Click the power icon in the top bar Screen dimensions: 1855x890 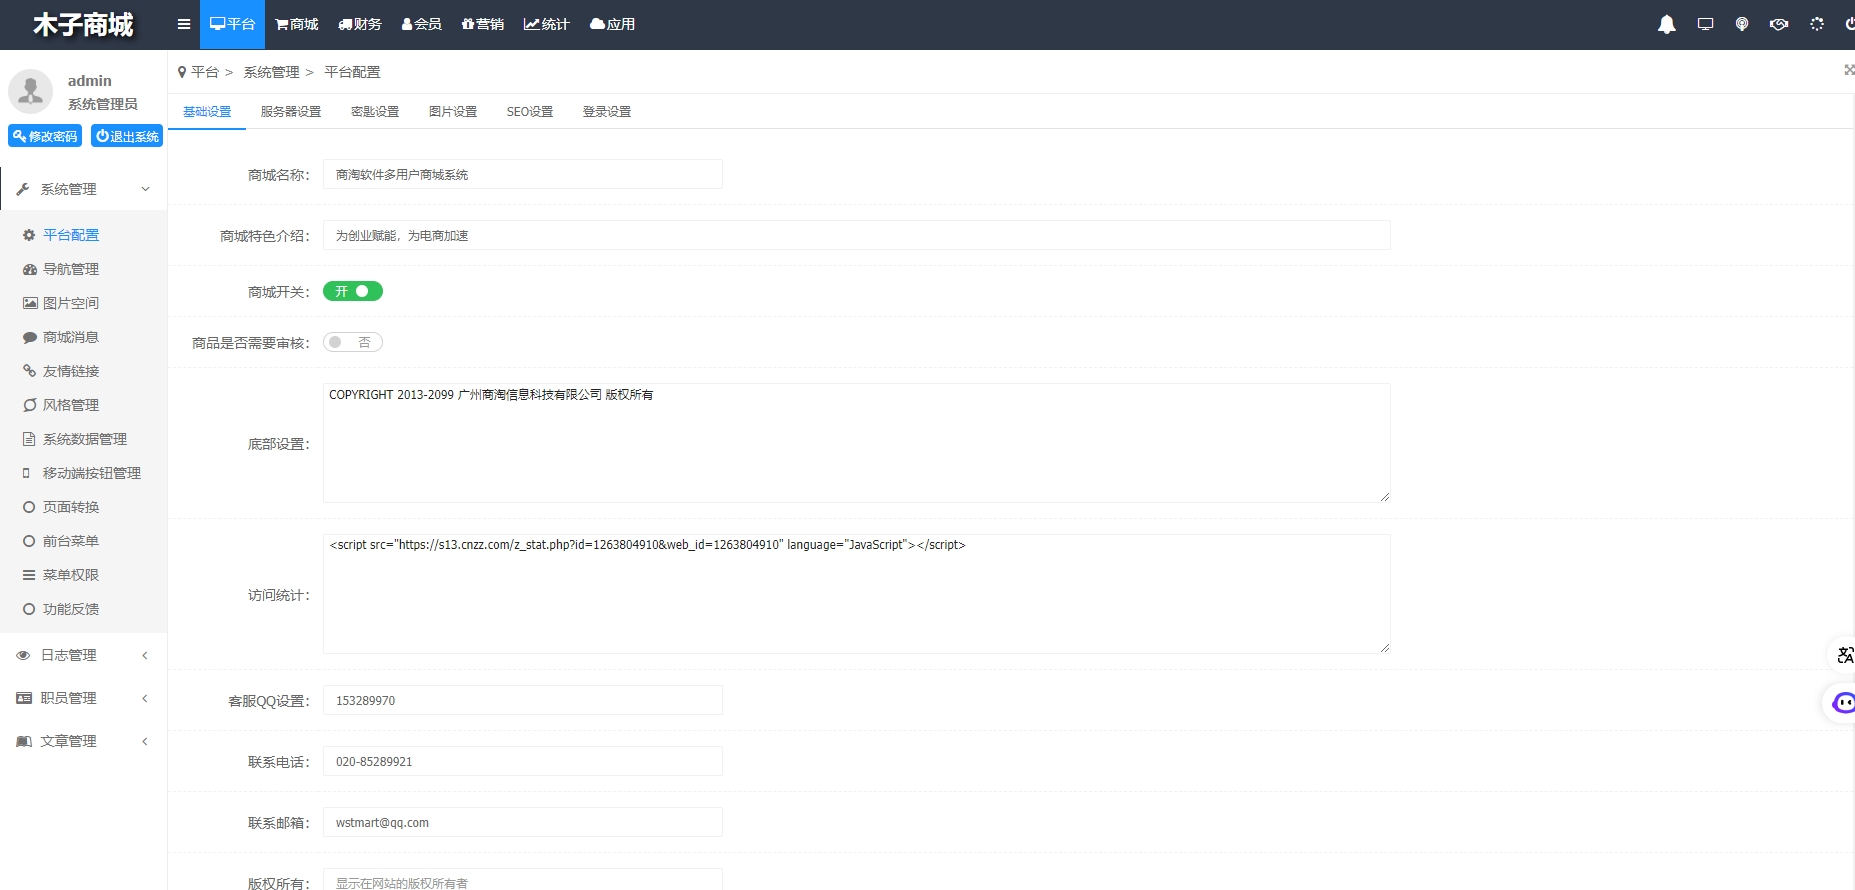[1850, 24]
